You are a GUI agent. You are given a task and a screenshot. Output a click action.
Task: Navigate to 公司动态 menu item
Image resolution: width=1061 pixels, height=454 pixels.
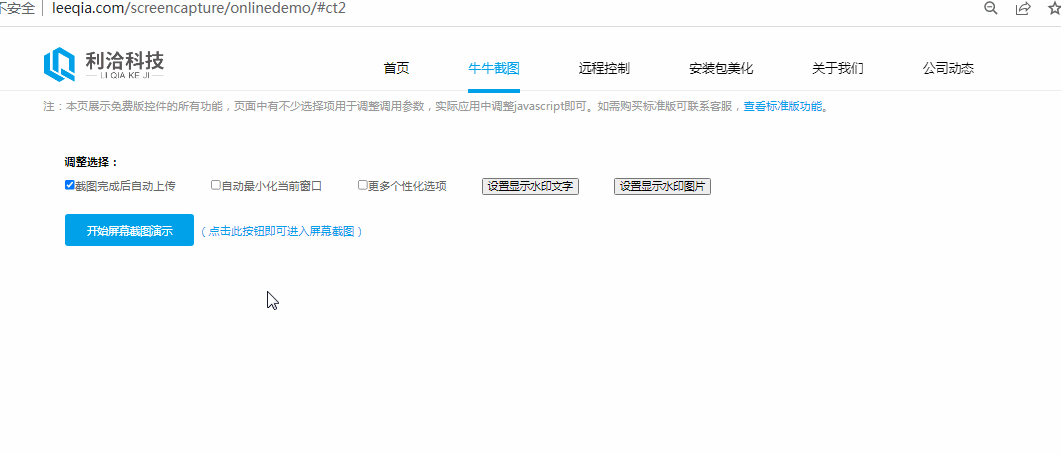948,69
